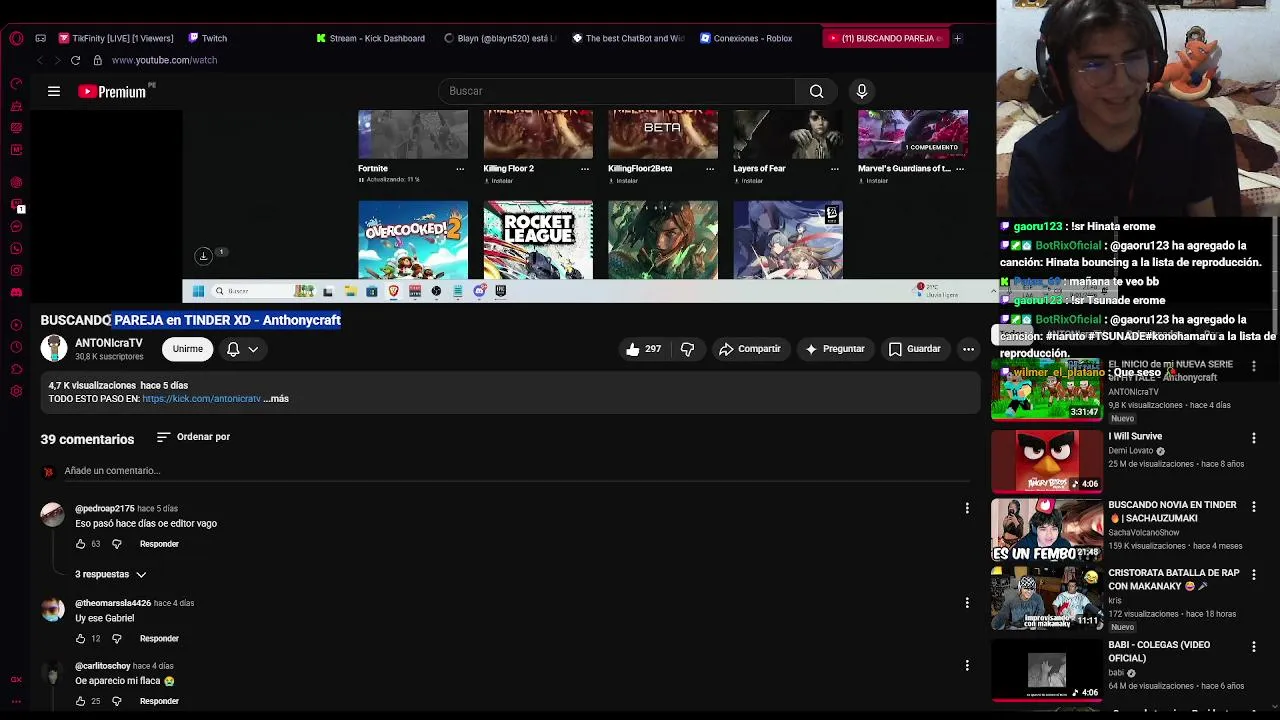Image resolution: width=1280 pixels, height=720 pixels.
Task: Switch to TikFinity LIVE tab
Action: 117,38
